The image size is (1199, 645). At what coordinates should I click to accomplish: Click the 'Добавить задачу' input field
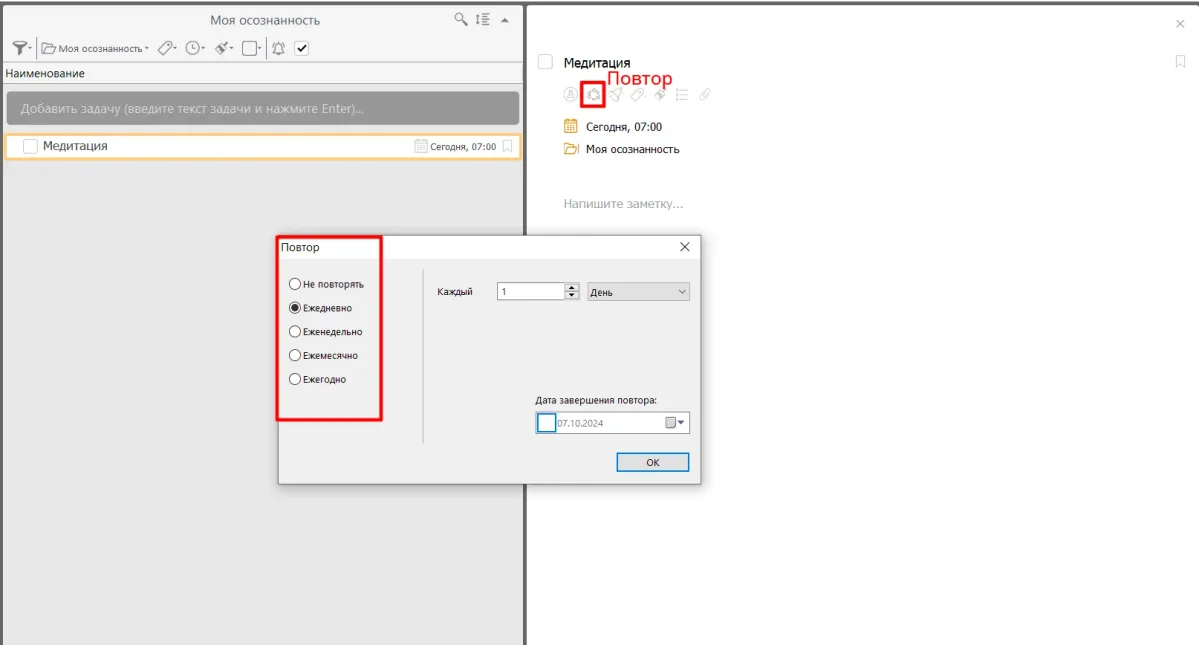tap(262, 108)
